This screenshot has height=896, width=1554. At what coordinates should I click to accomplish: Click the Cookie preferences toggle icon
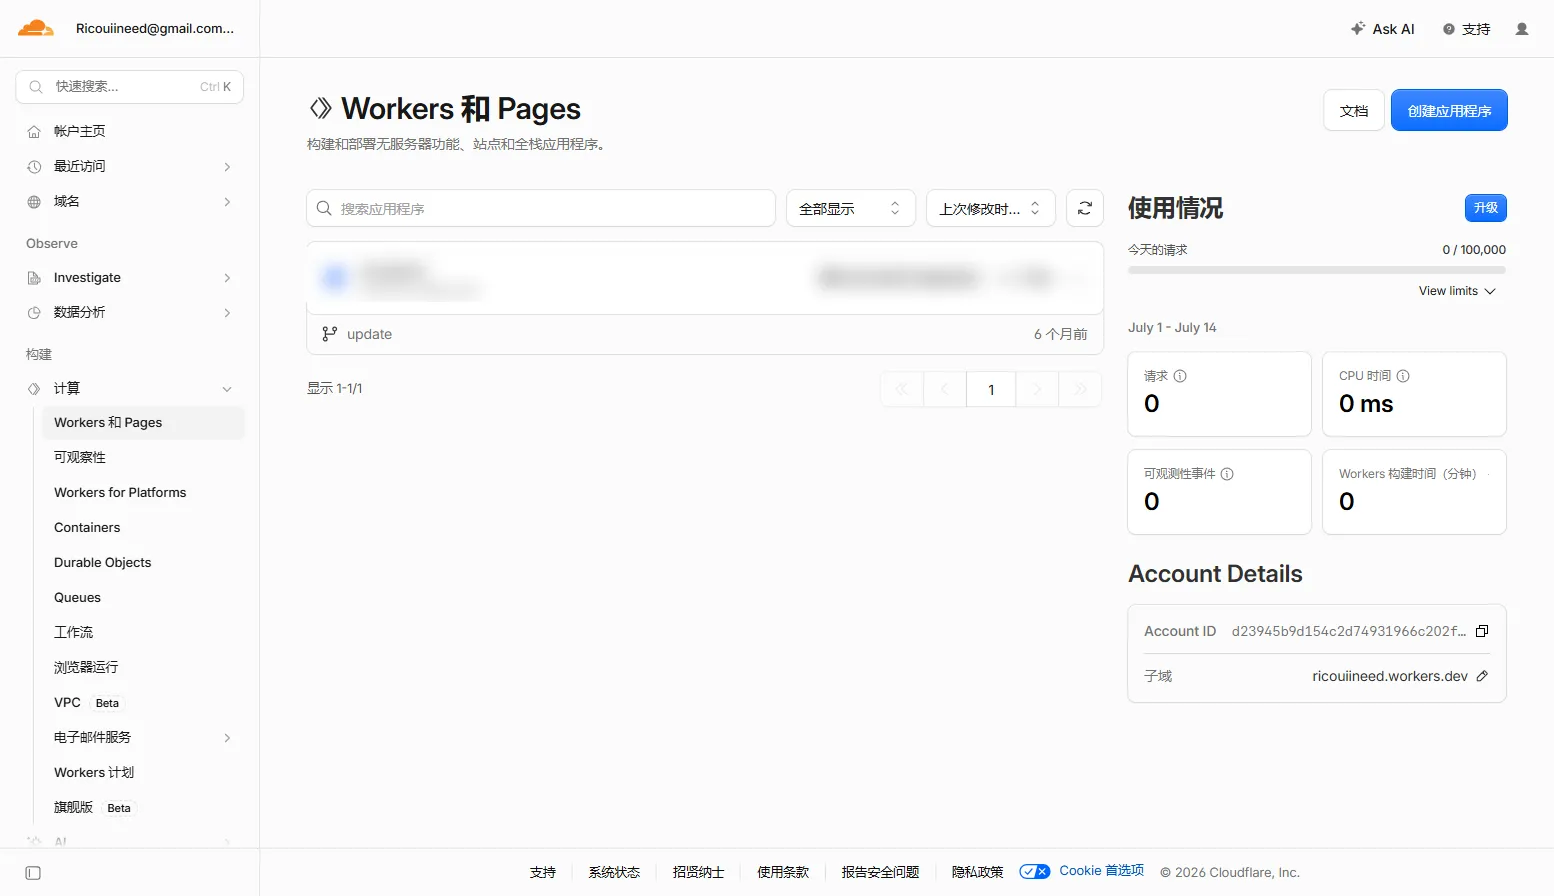[x=1035, y=871]
